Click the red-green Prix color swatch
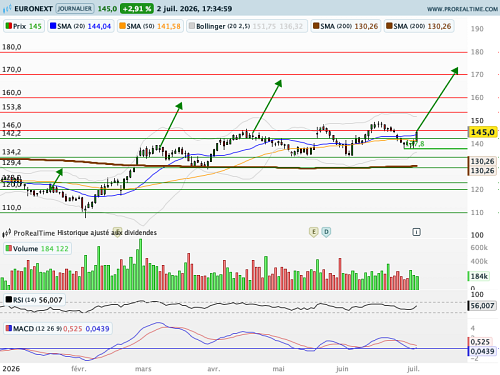 tap(9, 26)
